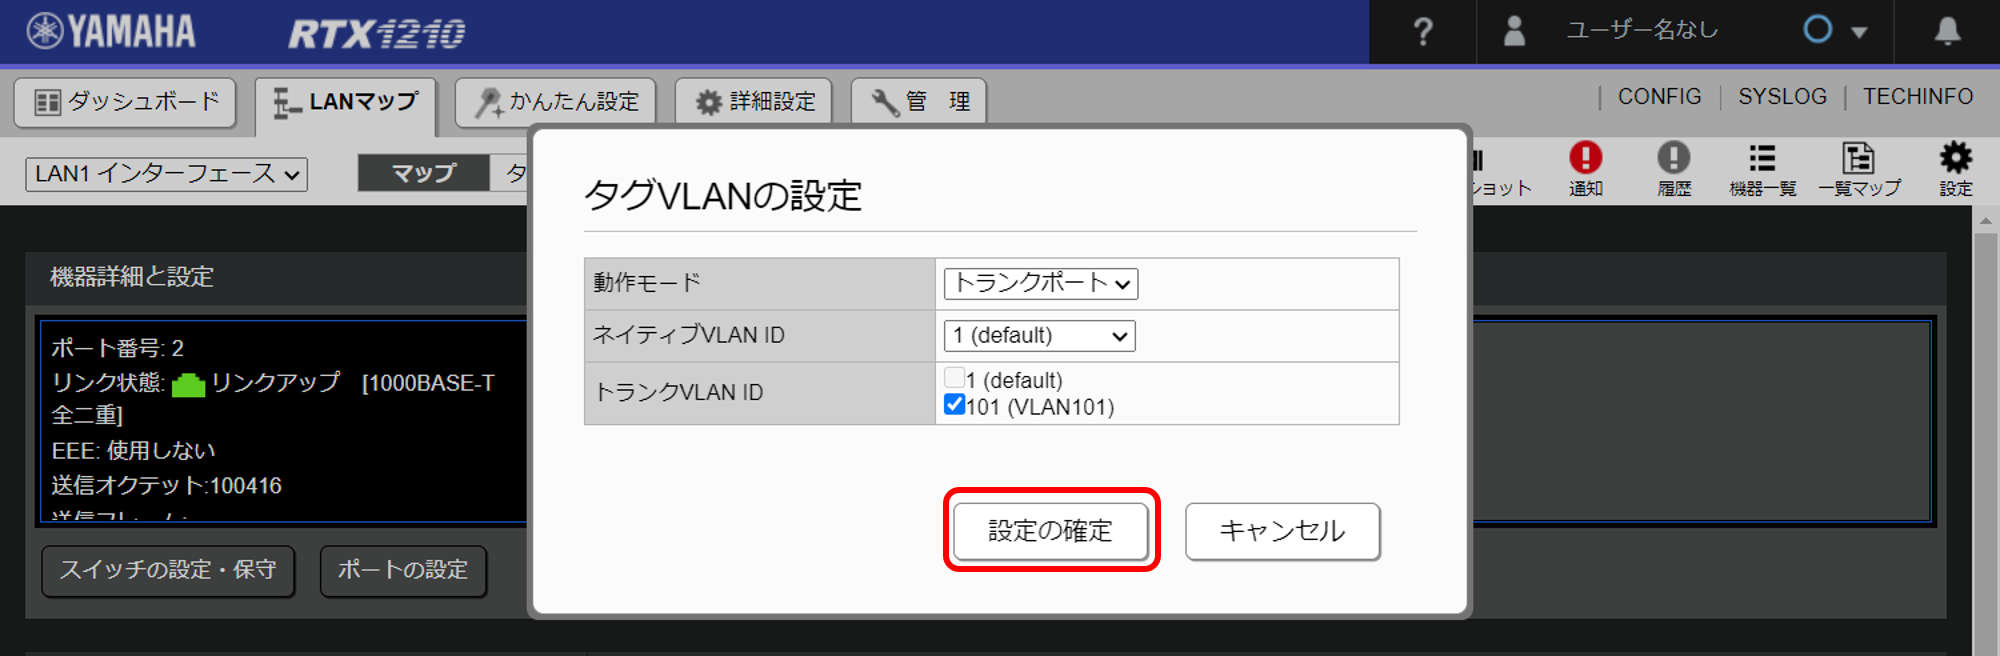Switch to the ダッシュボード tab
Screen dimensions: 2000x656
pyautogui.click(x=126, y=102)
